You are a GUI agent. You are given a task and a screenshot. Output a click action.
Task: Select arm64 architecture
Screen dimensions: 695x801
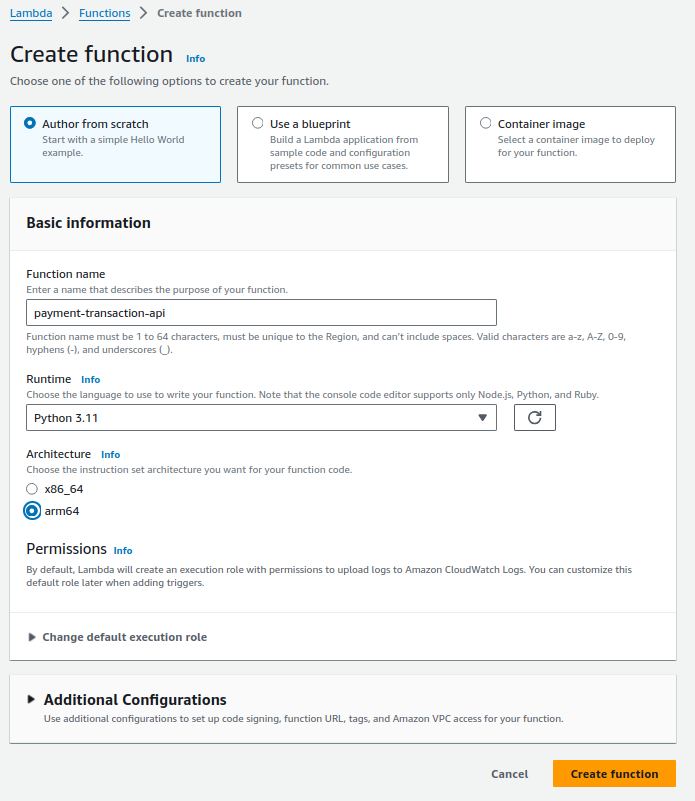click(x=31, y=510)
